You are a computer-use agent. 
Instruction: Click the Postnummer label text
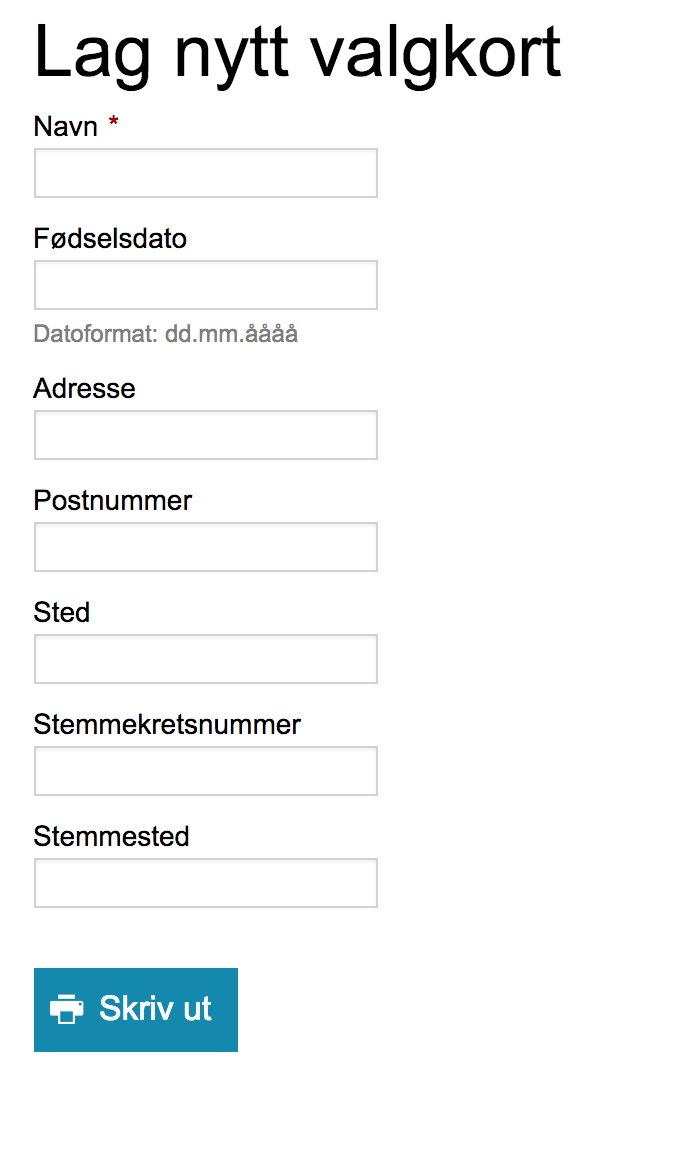113,500
